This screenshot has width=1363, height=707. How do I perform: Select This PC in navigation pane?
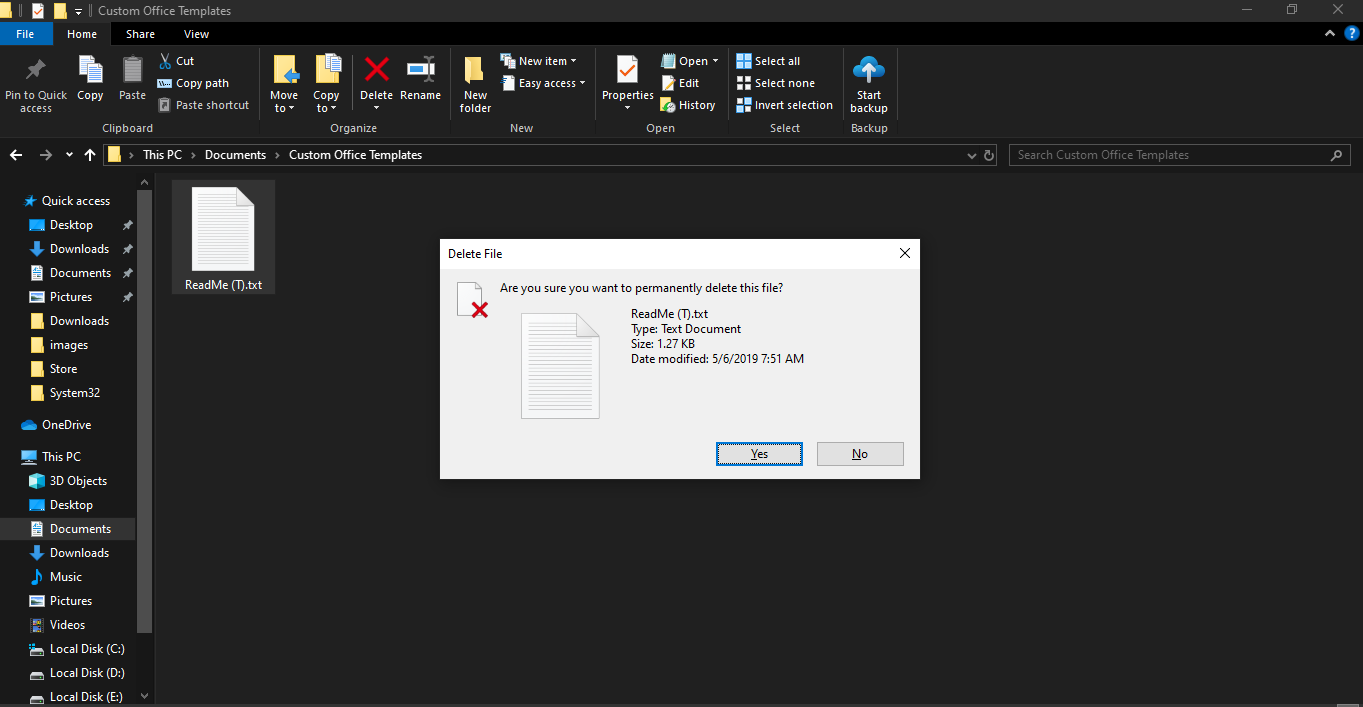point(60,457)
